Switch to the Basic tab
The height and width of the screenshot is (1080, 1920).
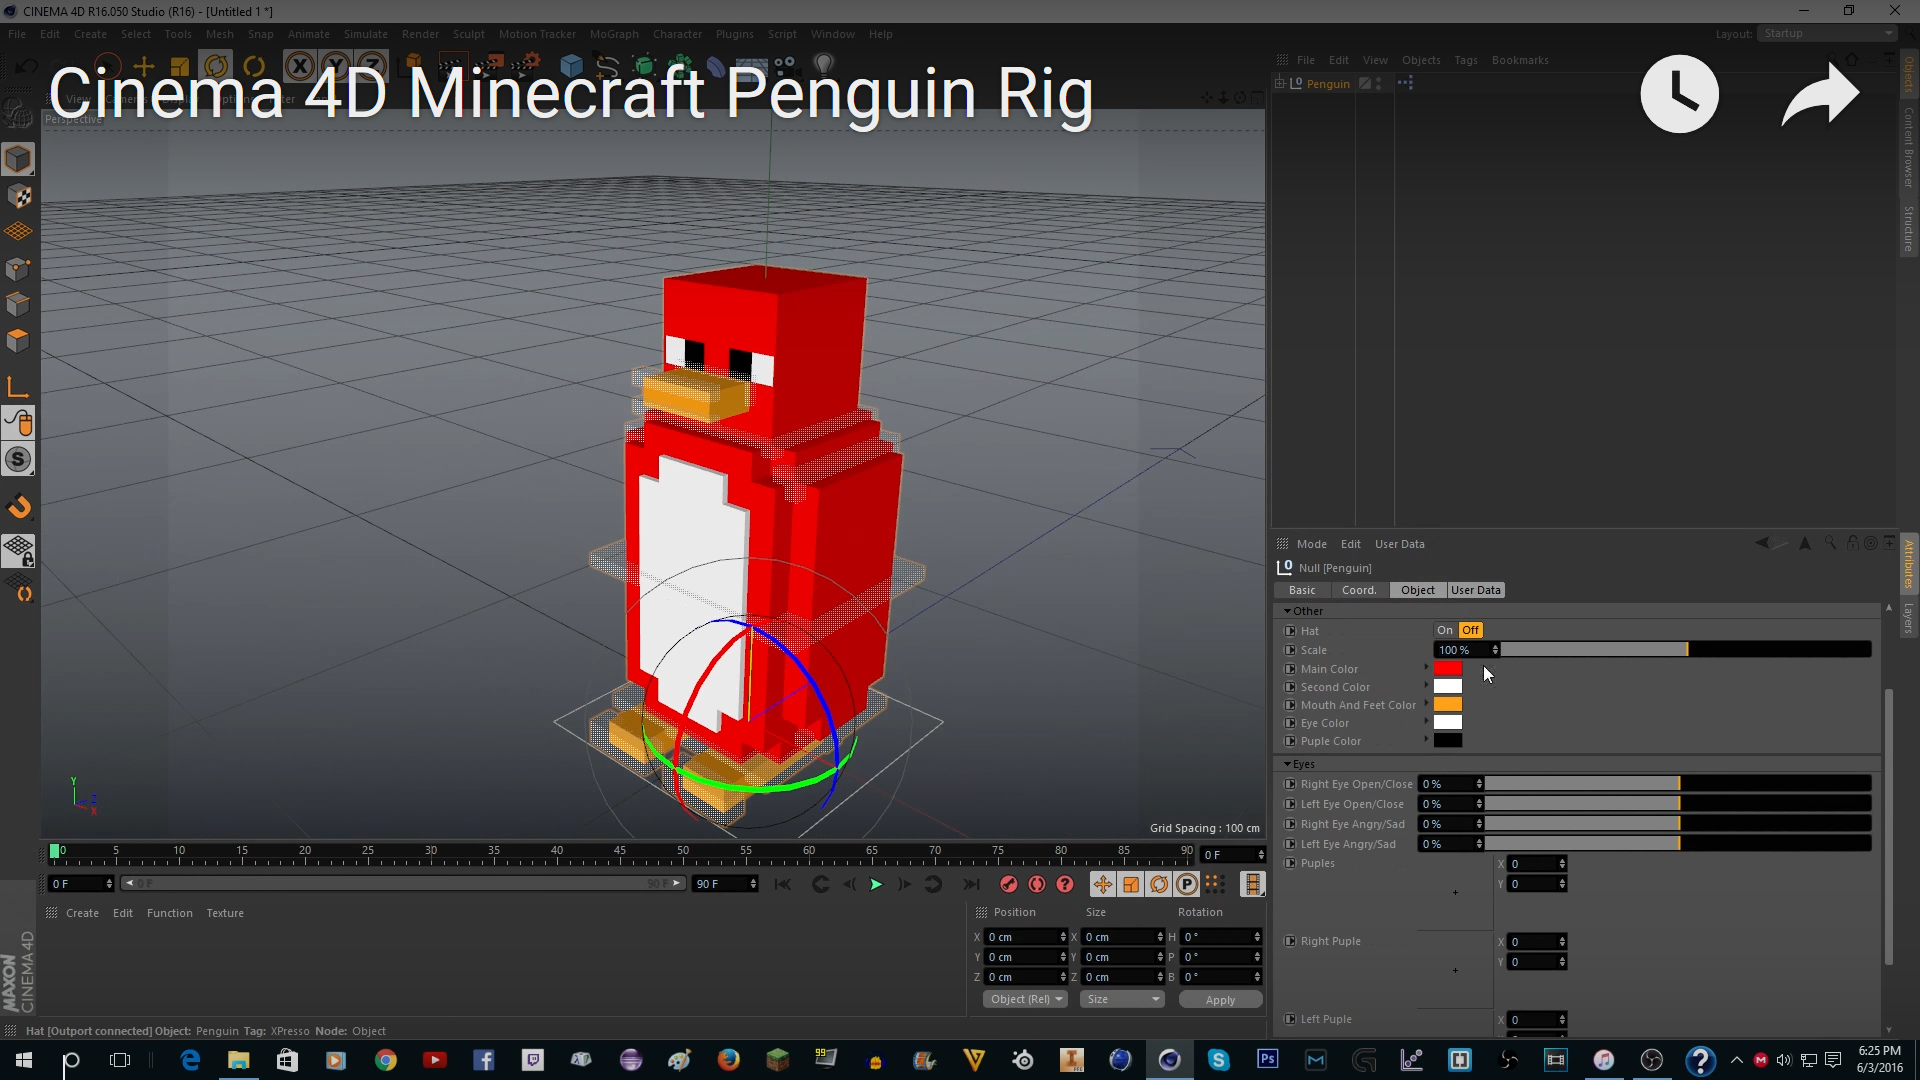click(x=1302, y=590)
